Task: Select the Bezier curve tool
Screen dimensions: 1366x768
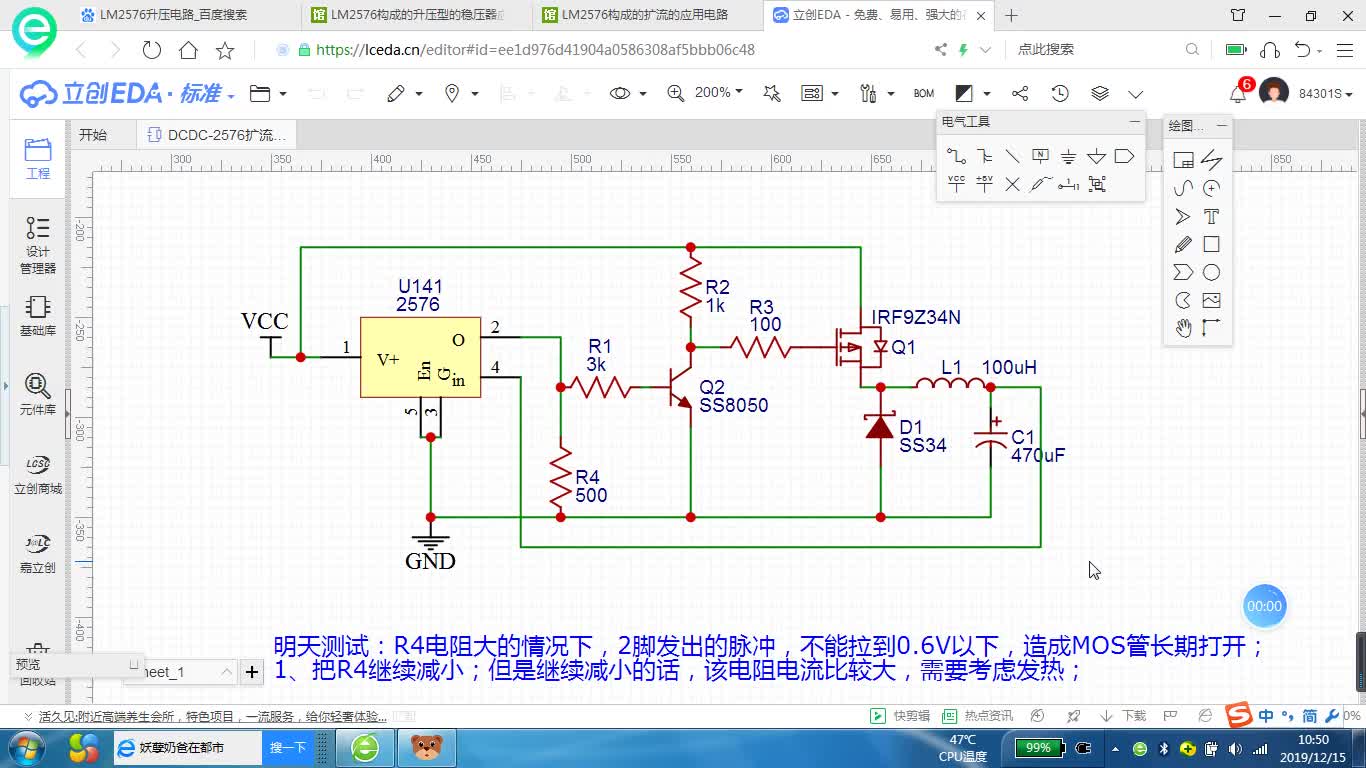Action: (x=1183, y=188)
